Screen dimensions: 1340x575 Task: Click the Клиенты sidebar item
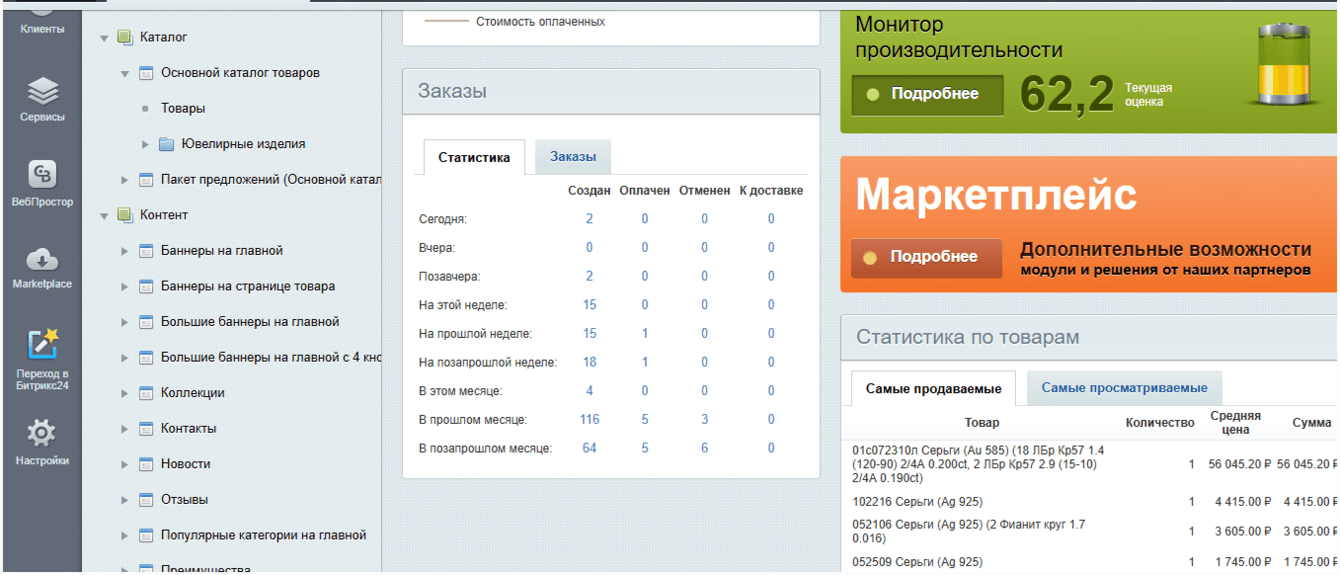tap(42, 29)
